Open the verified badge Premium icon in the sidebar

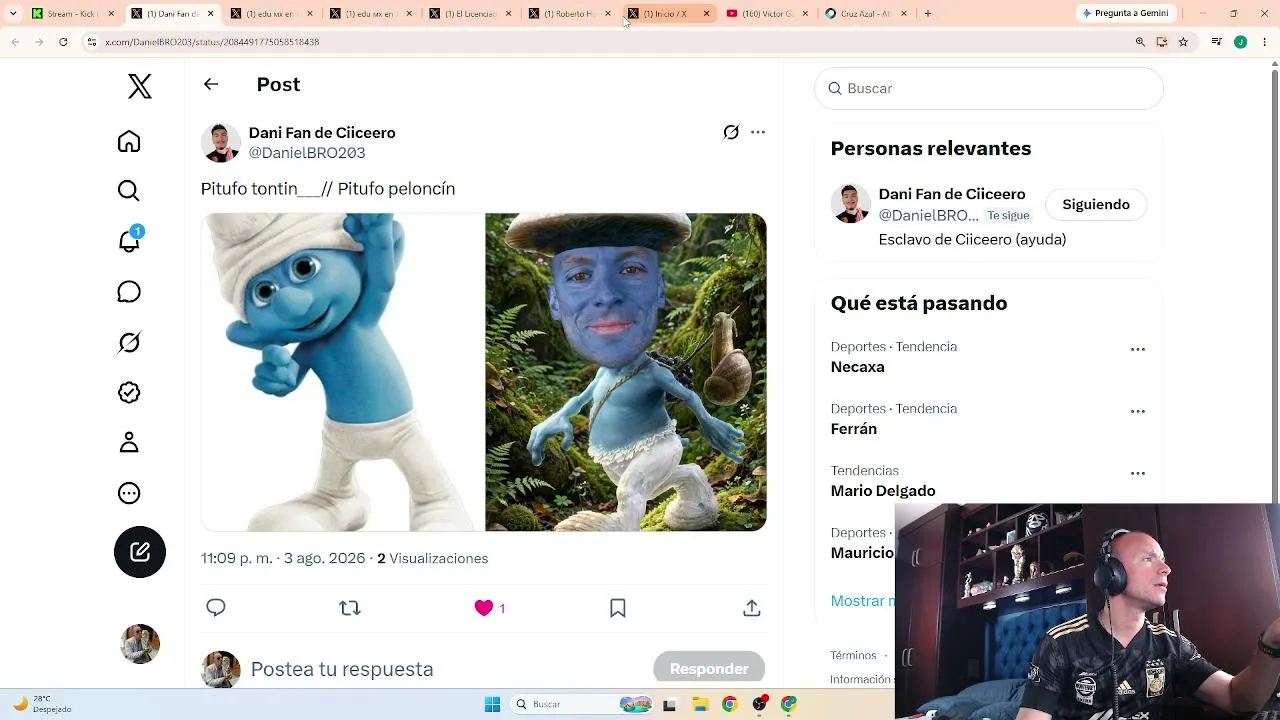(129, 392)
